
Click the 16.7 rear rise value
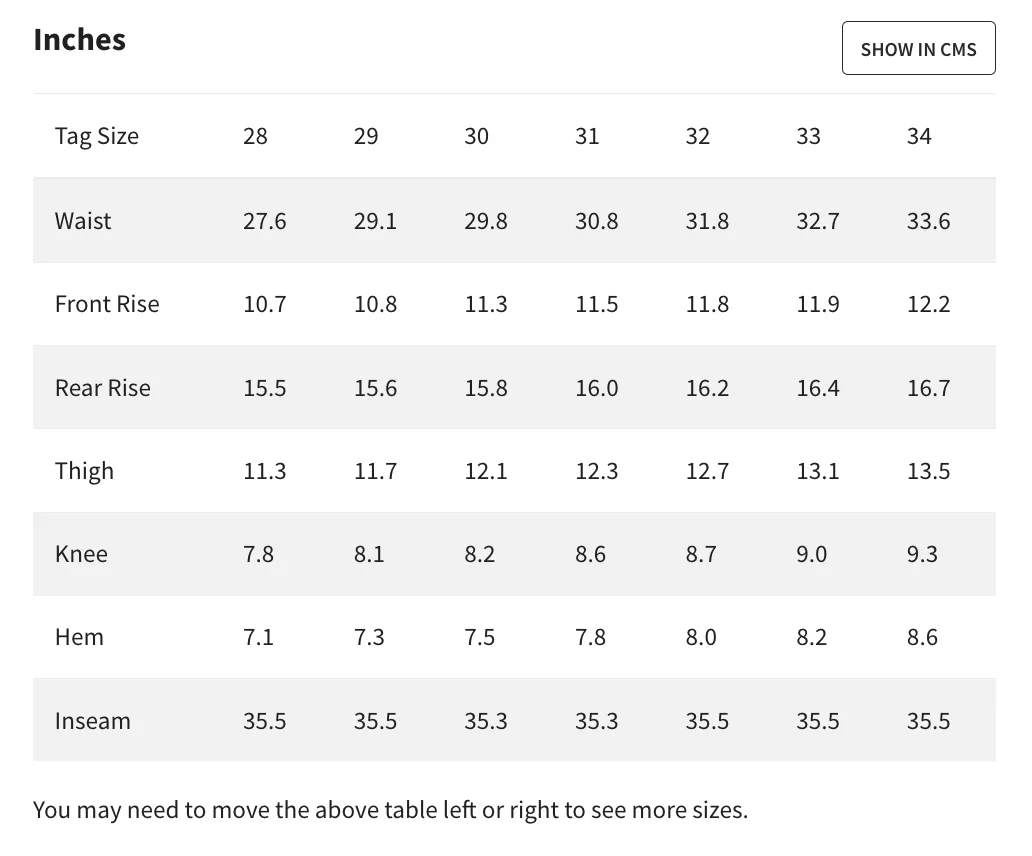coord(928,388)
